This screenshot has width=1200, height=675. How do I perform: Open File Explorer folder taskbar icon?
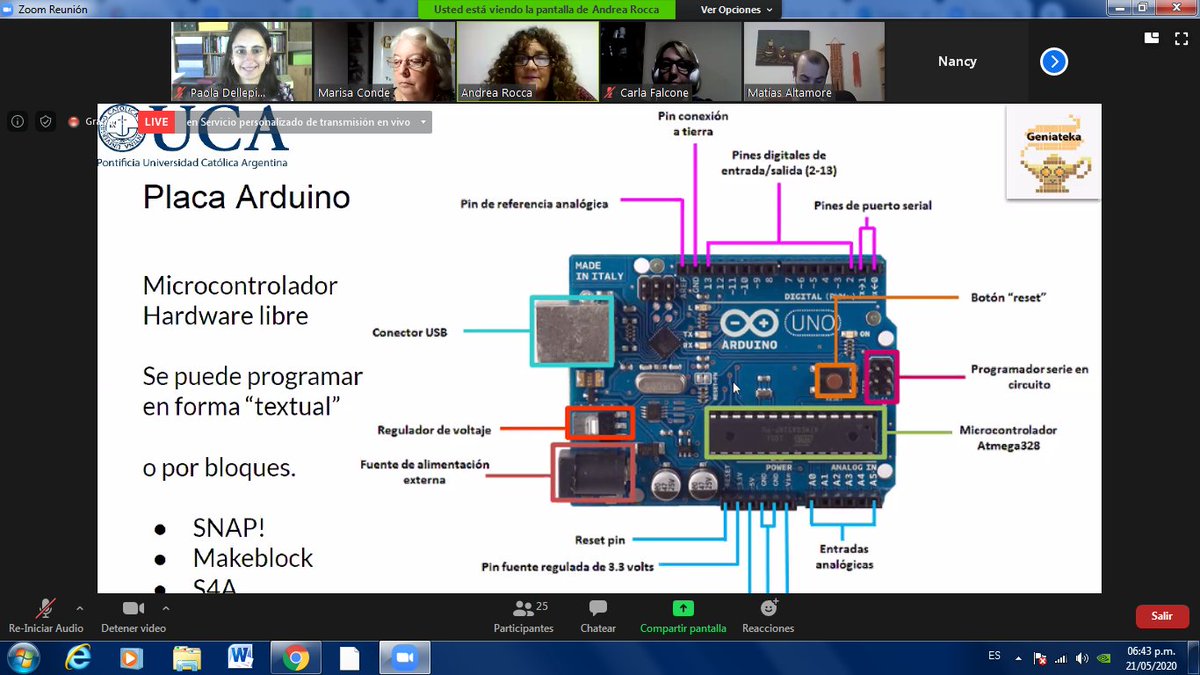pyautogui.click(x=187, y=657)
